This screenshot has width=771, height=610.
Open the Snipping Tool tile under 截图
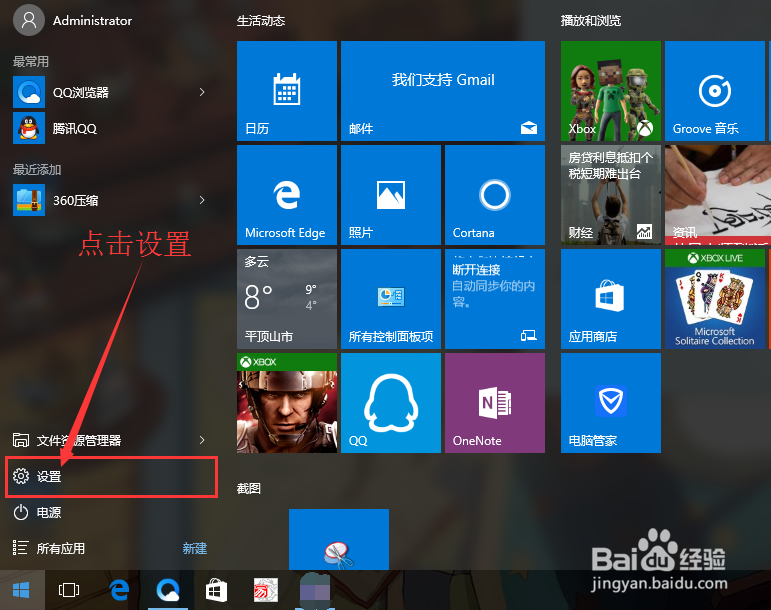coord(339,539)
